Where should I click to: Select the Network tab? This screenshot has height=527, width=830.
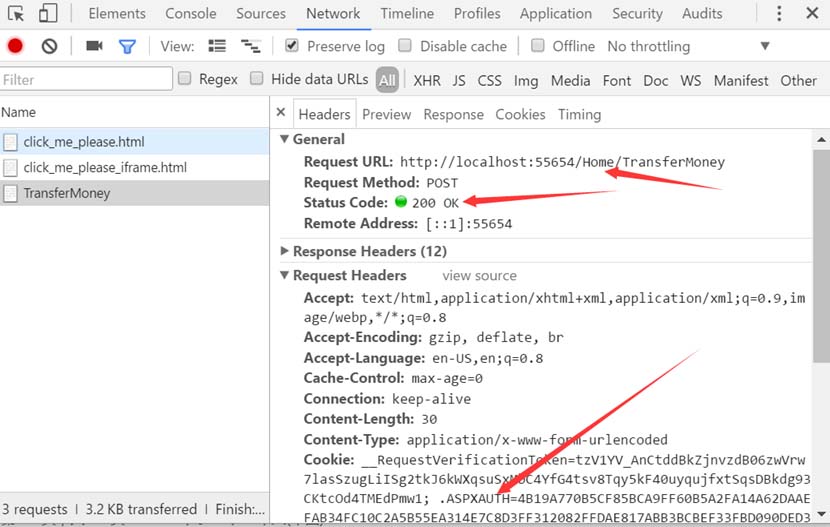[x=333, y=13]
